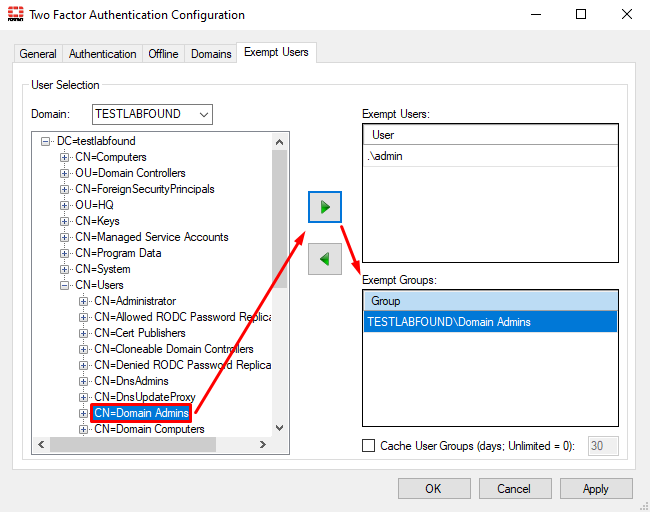Expand the OU=Domain Controllers node
This screenshot has height=512, width=650.
click(64, 173)
